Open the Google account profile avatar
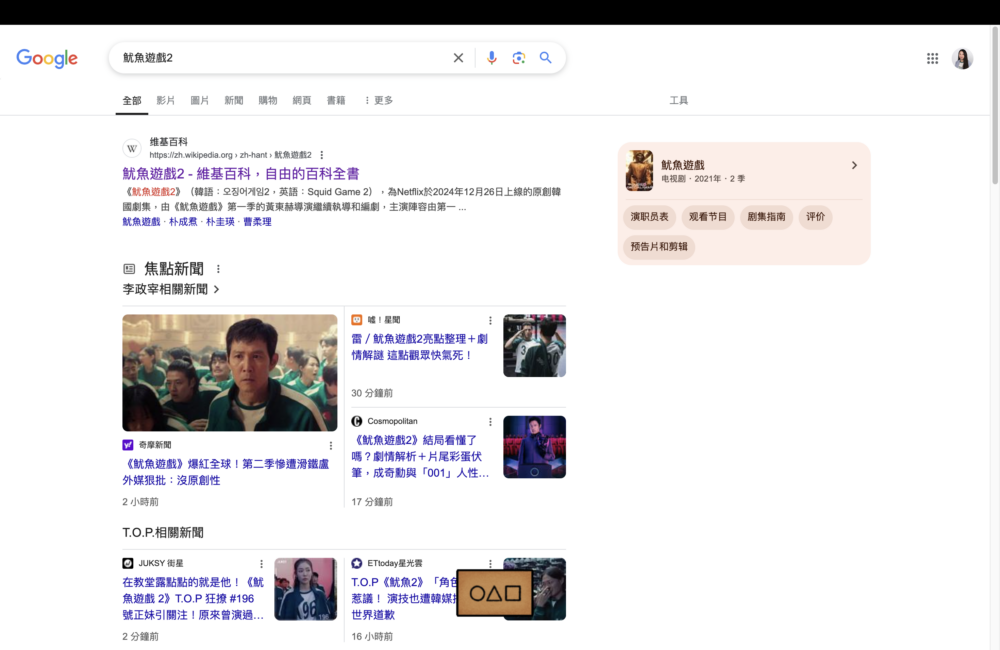 (962, 59)
